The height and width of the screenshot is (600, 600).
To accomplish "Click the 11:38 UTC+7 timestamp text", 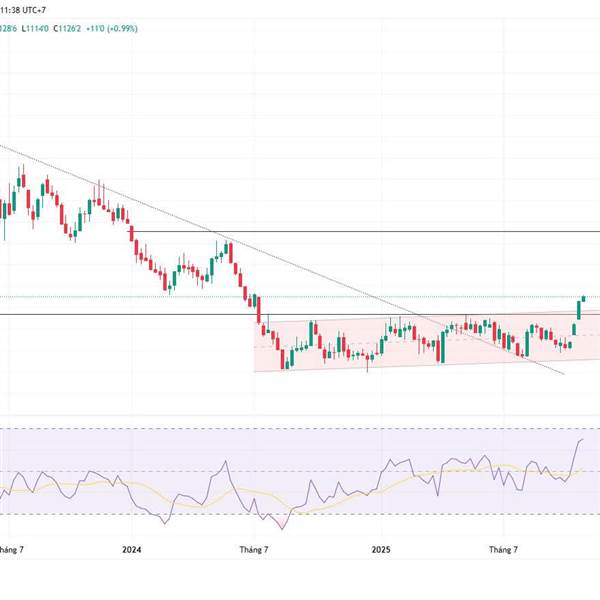I will pyautogui.click(x=23, y=10).
